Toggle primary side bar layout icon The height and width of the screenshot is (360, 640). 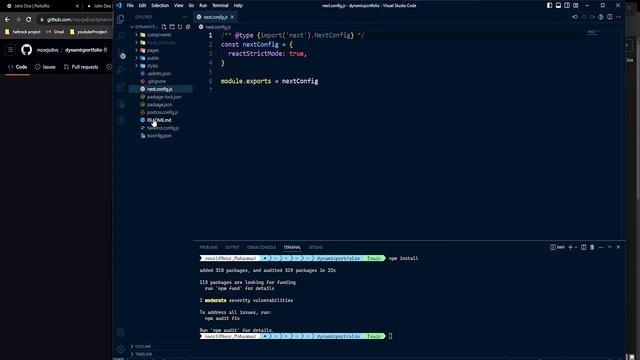coord(549,5)
